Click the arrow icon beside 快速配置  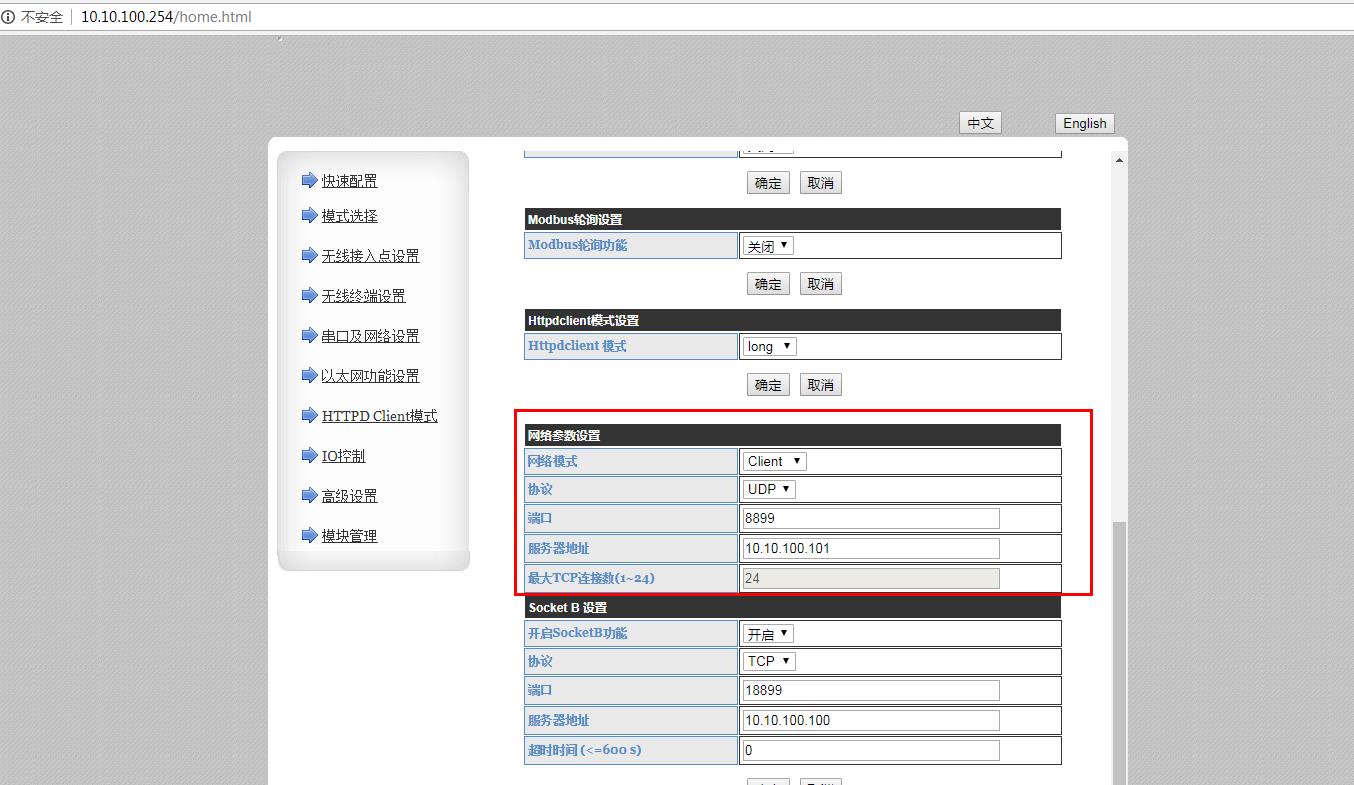point(309,181)
